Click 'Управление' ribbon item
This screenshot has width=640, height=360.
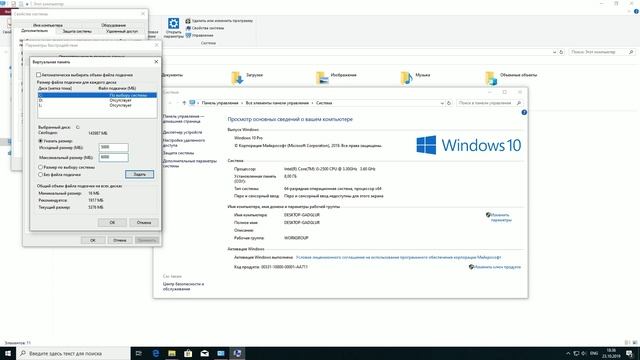pos(200,36)
